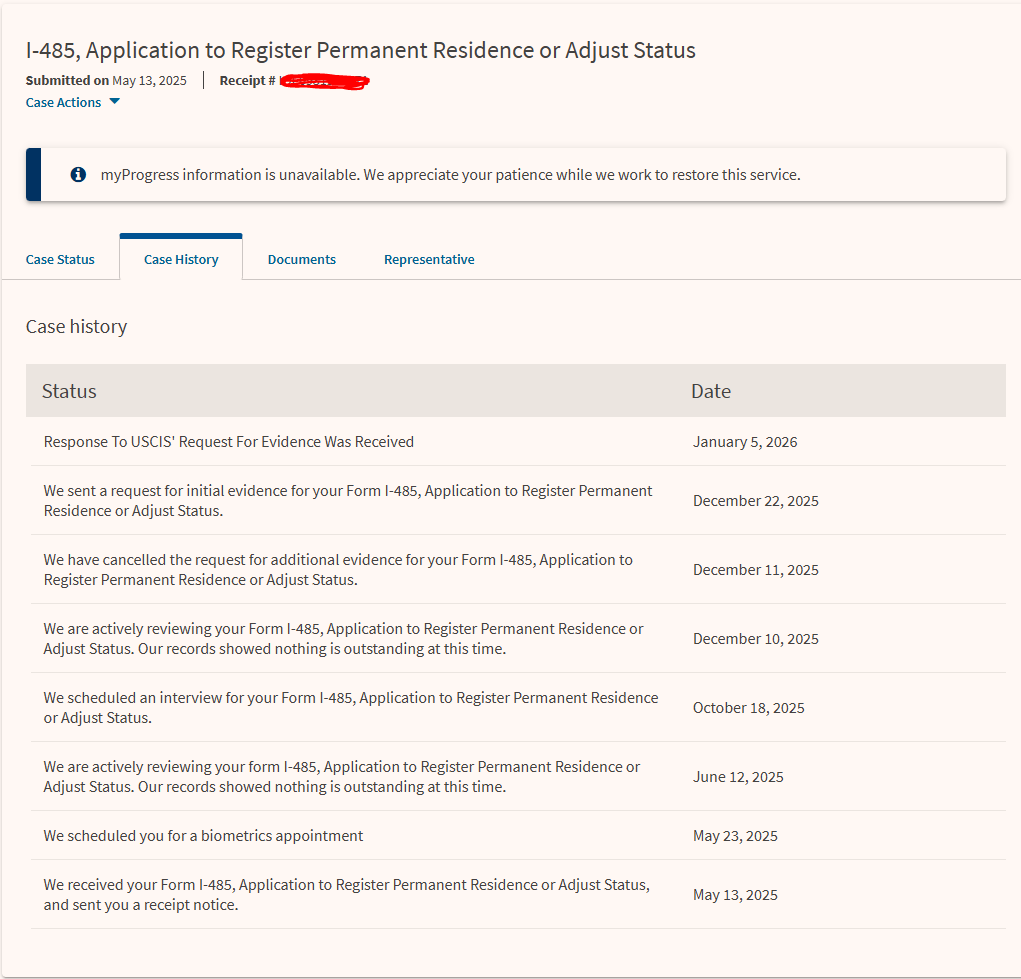Select the cancelled additional evidence request entry

(337, 569)
